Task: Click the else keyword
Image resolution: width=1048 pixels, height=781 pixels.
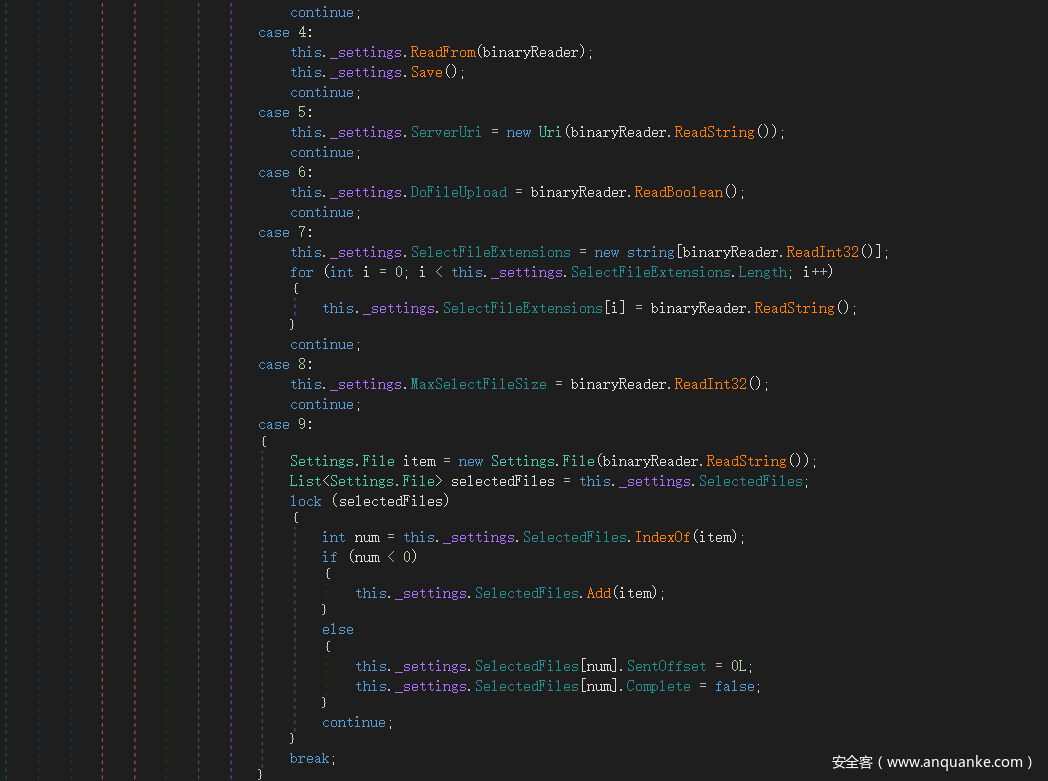Action: (x=338, y=629)
